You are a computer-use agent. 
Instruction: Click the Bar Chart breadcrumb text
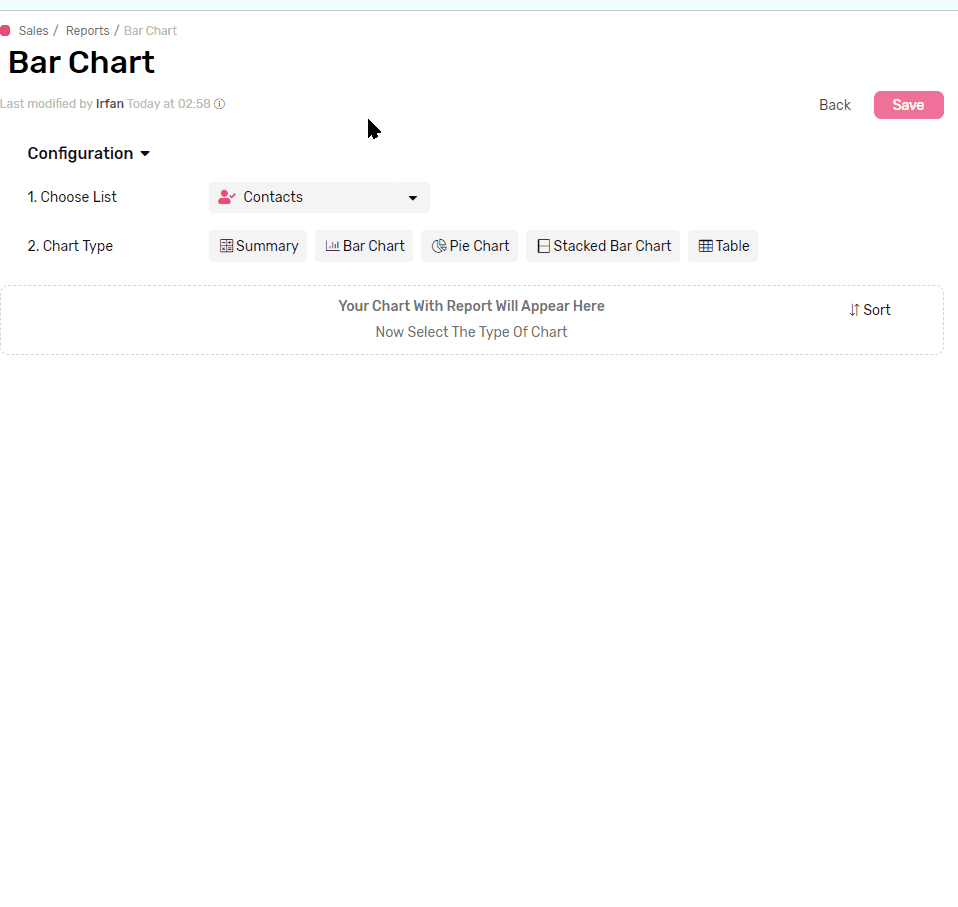[150, 31]
